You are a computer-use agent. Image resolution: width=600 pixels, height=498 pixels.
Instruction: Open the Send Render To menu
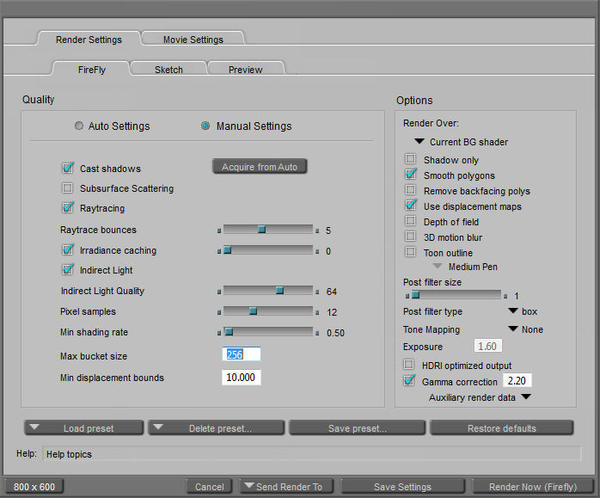pyautogui.click(x=250, y=486)
